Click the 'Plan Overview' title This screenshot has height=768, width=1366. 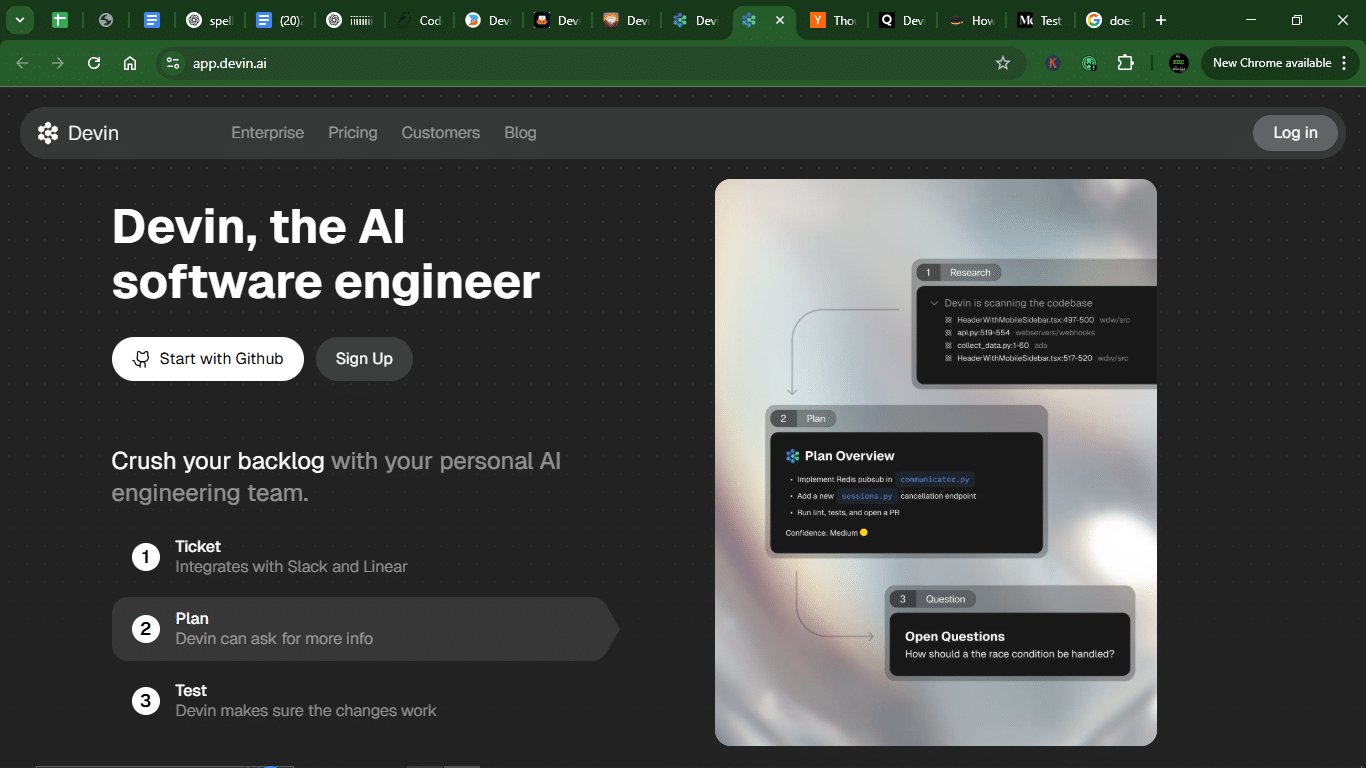pyautogui.click(x=850, y=456)
